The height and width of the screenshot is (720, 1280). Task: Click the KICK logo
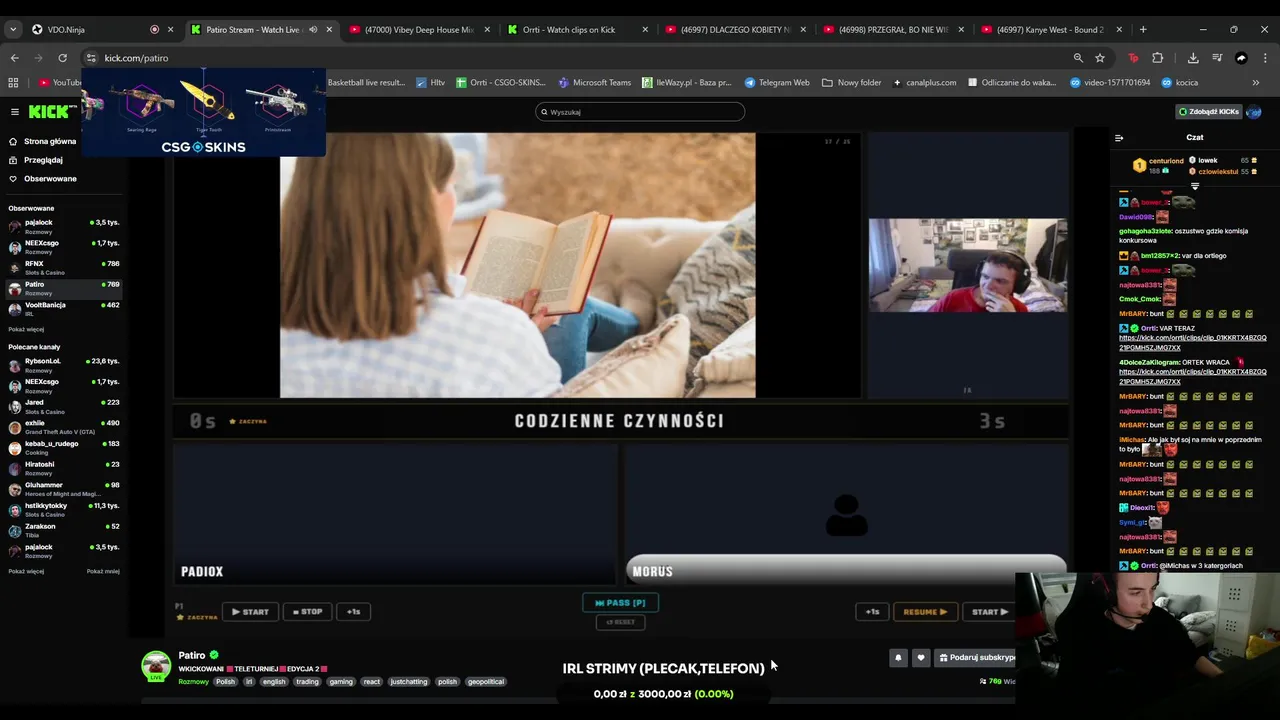(x=49, y=112)
